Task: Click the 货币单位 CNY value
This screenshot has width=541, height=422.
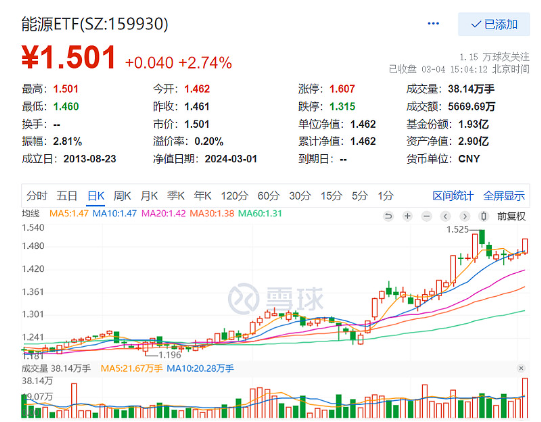Action: [469, 159]
